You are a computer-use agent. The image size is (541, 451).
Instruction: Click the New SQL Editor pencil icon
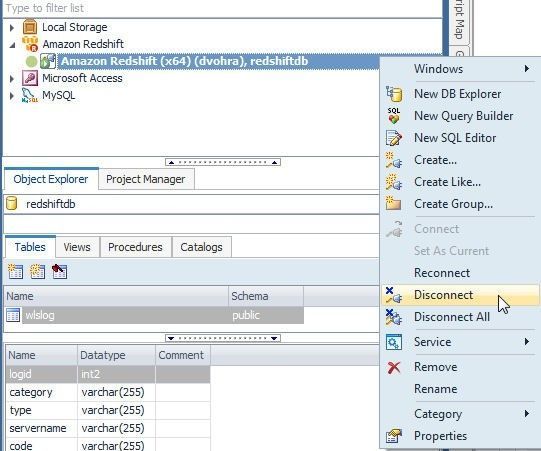click(394, 138)
